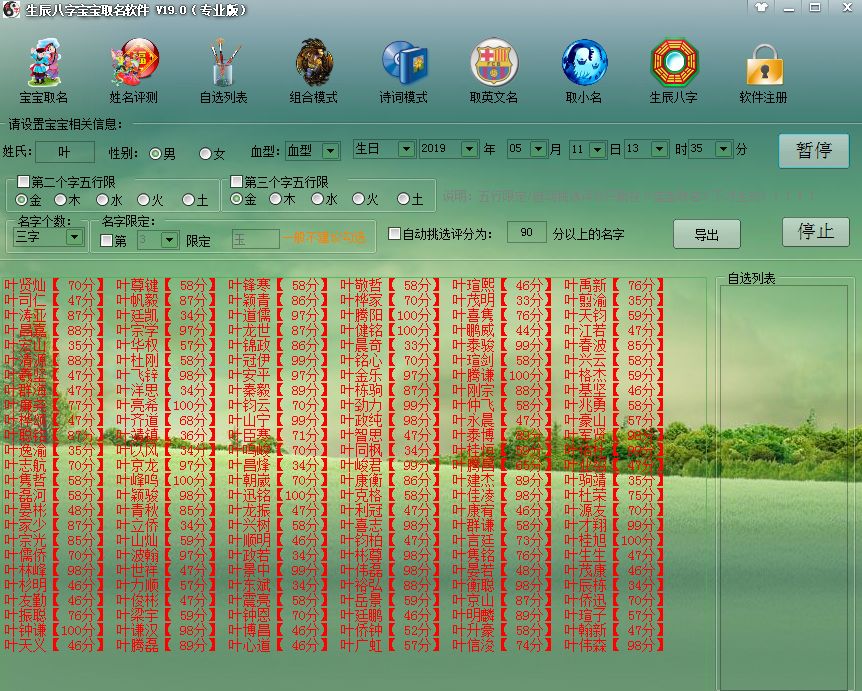The image size is (862, 691).
Task: Open 诗词模式 poetry mode
Action: click(x=404, y=70)
